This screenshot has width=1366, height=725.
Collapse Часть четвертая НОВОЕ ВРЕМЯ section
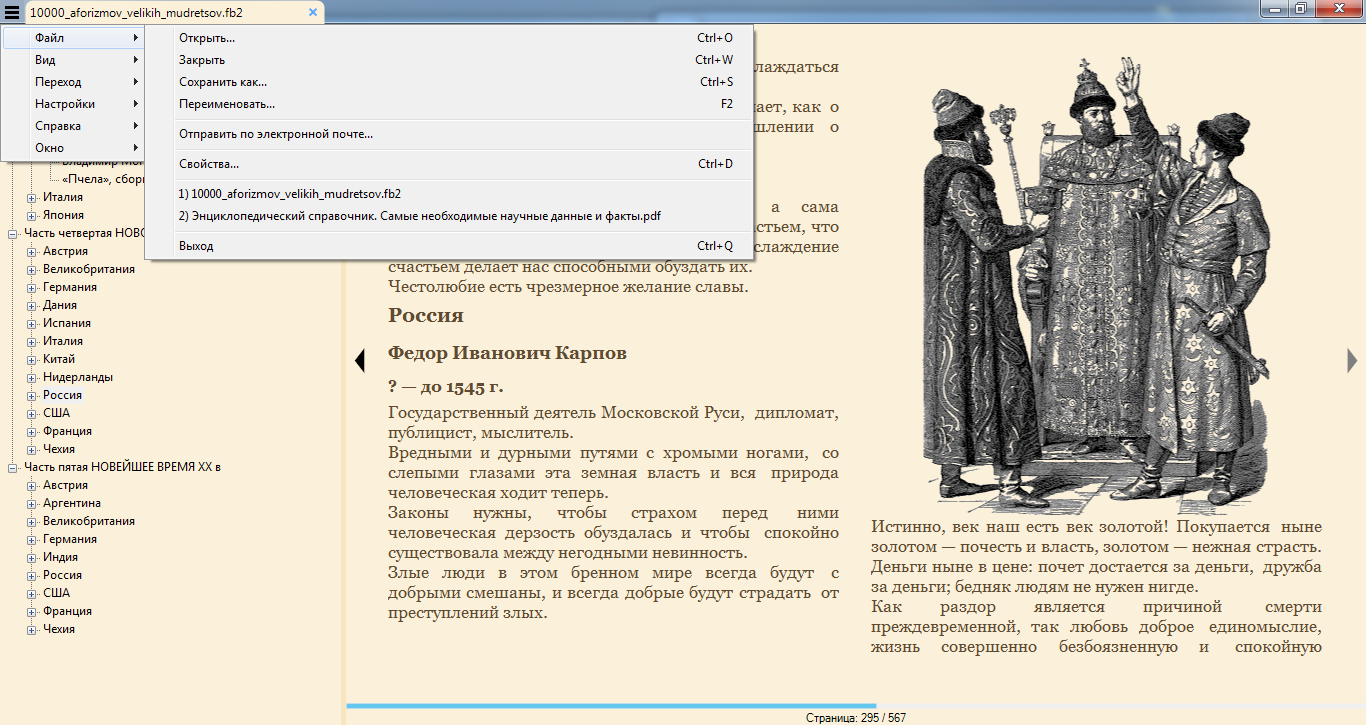14,233
